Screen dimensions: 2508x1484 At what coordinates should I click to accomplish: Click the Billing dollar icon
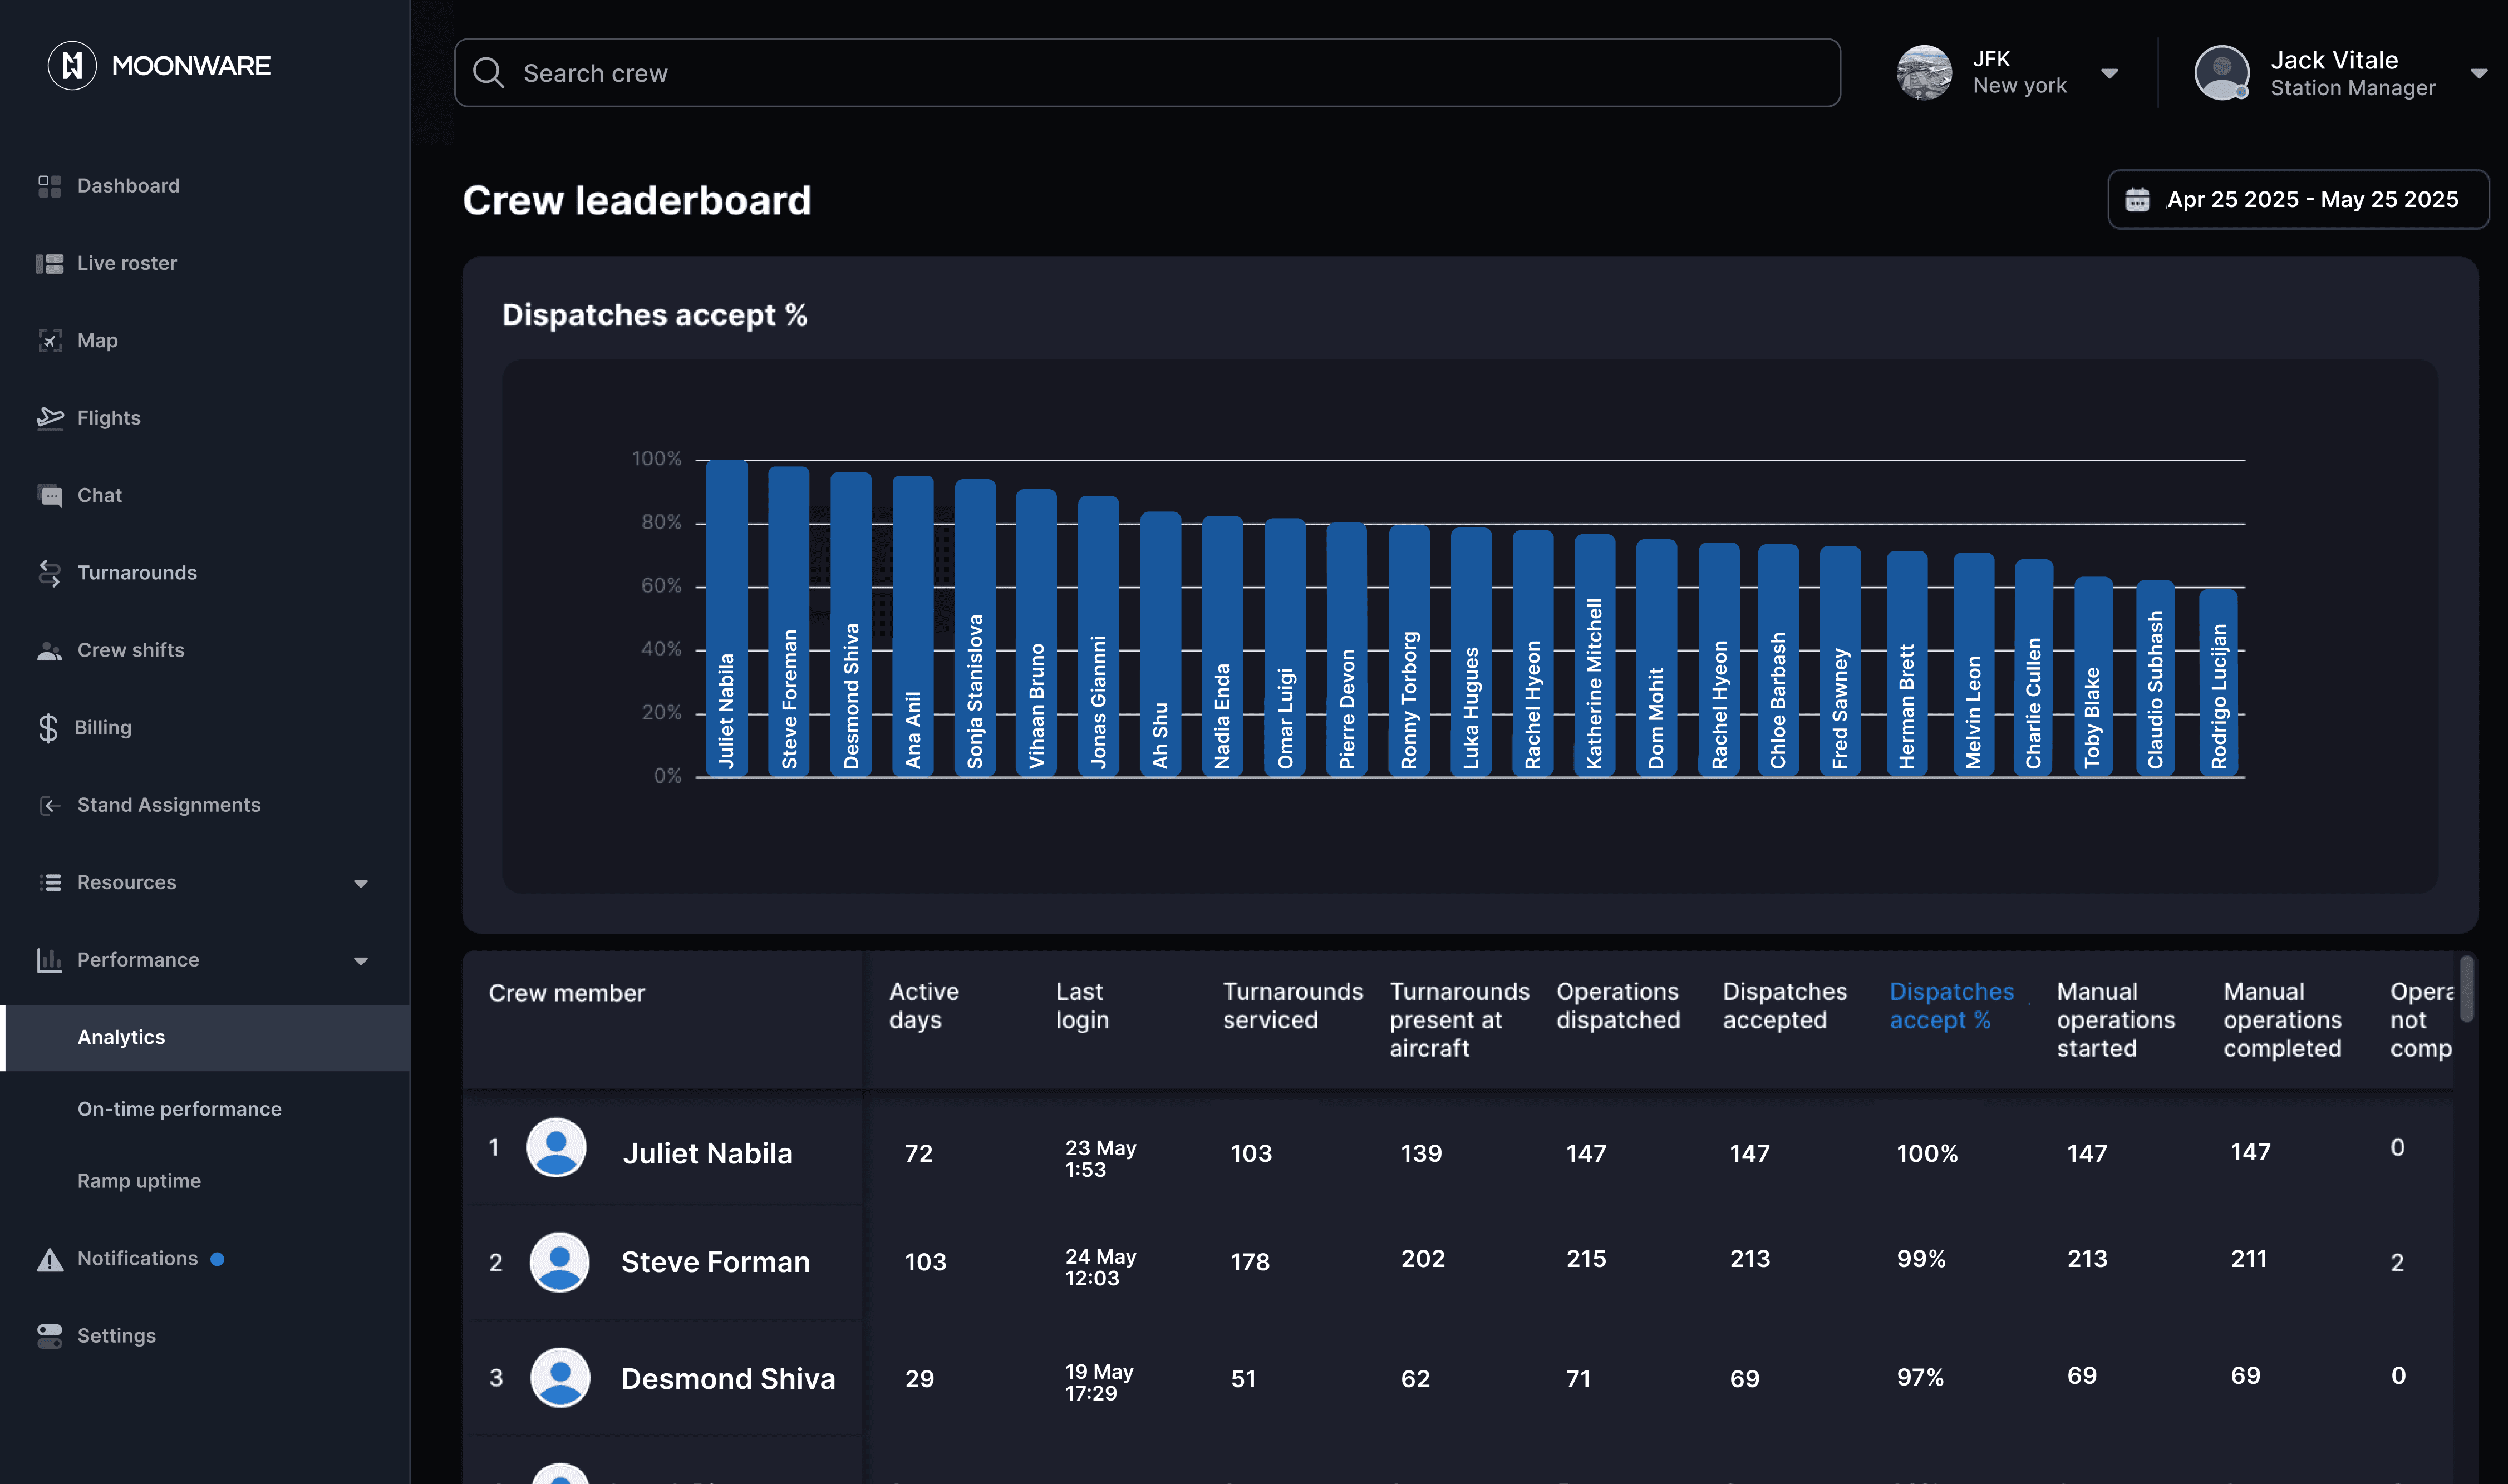(x=48, y=728)
